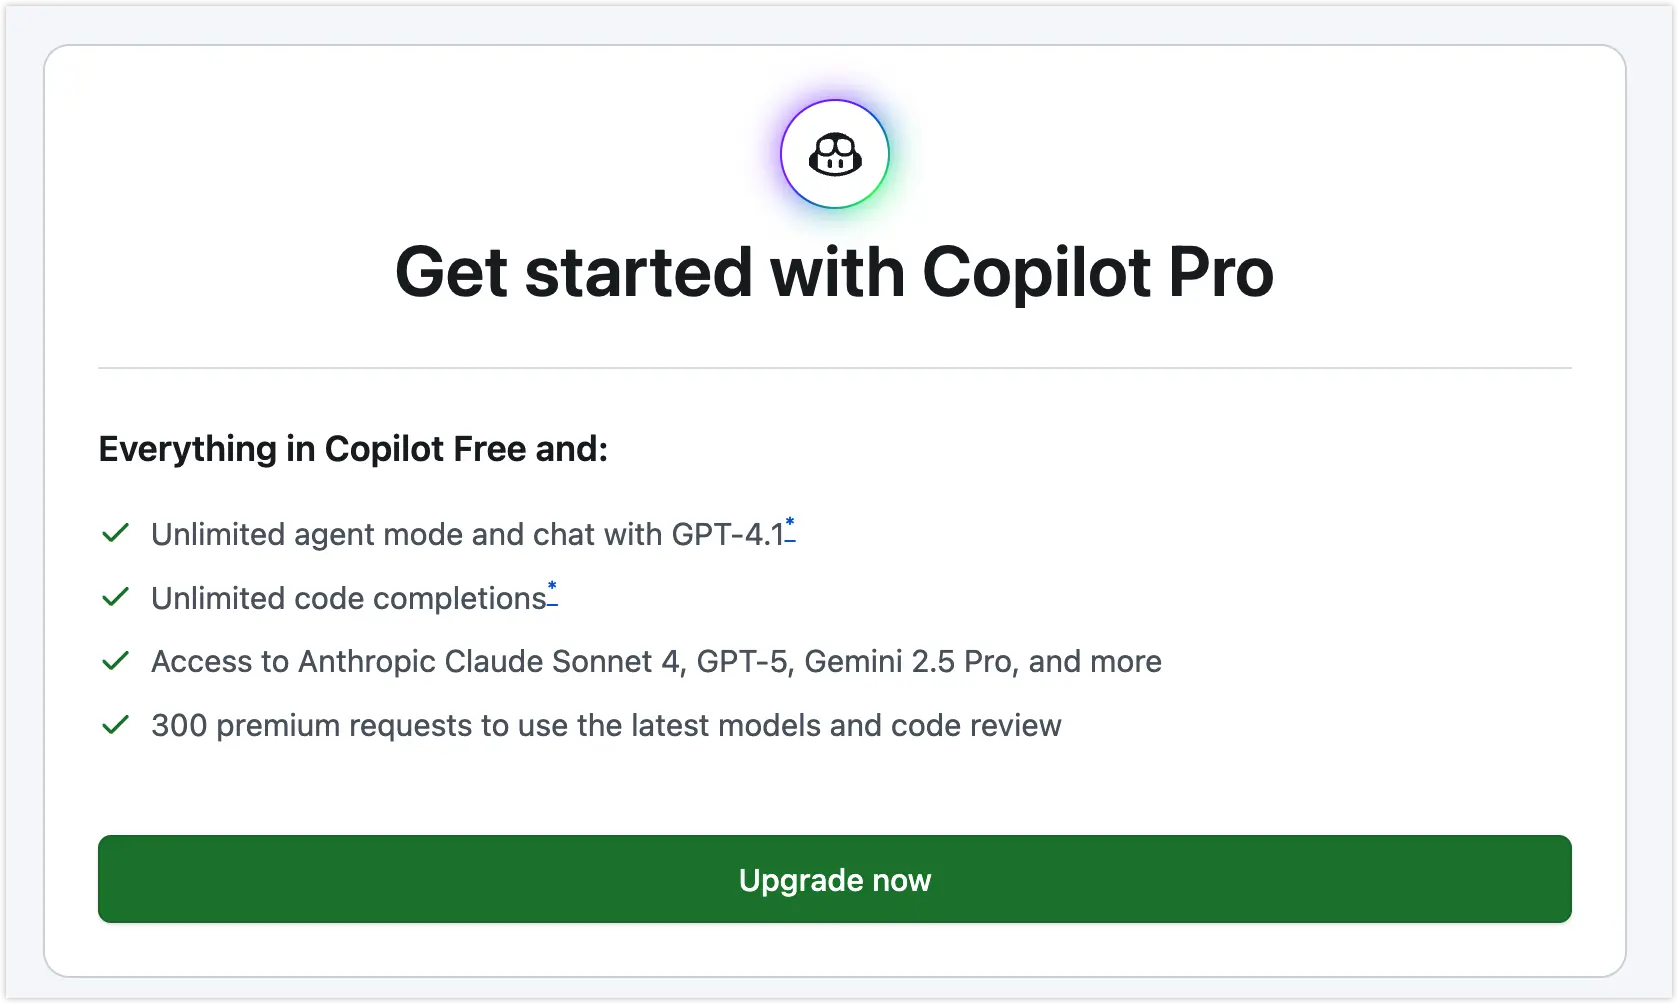Click the 'Unlimited code completions' feature text
Image resolution: width=1678 pixels, height=1004 pixels.
[x=348, y=598]
